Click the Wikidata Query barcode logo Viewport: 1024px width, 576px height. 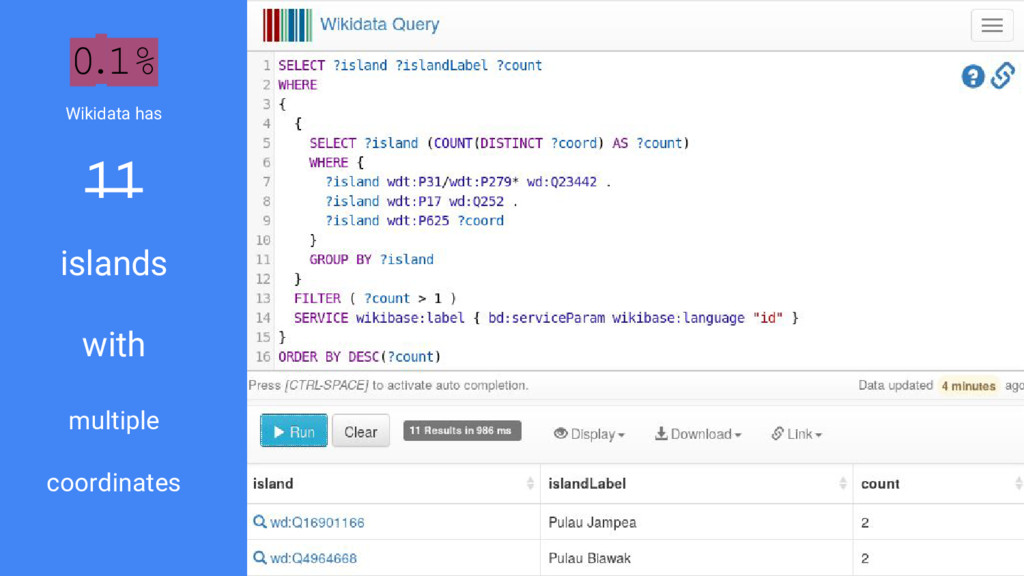287,25
